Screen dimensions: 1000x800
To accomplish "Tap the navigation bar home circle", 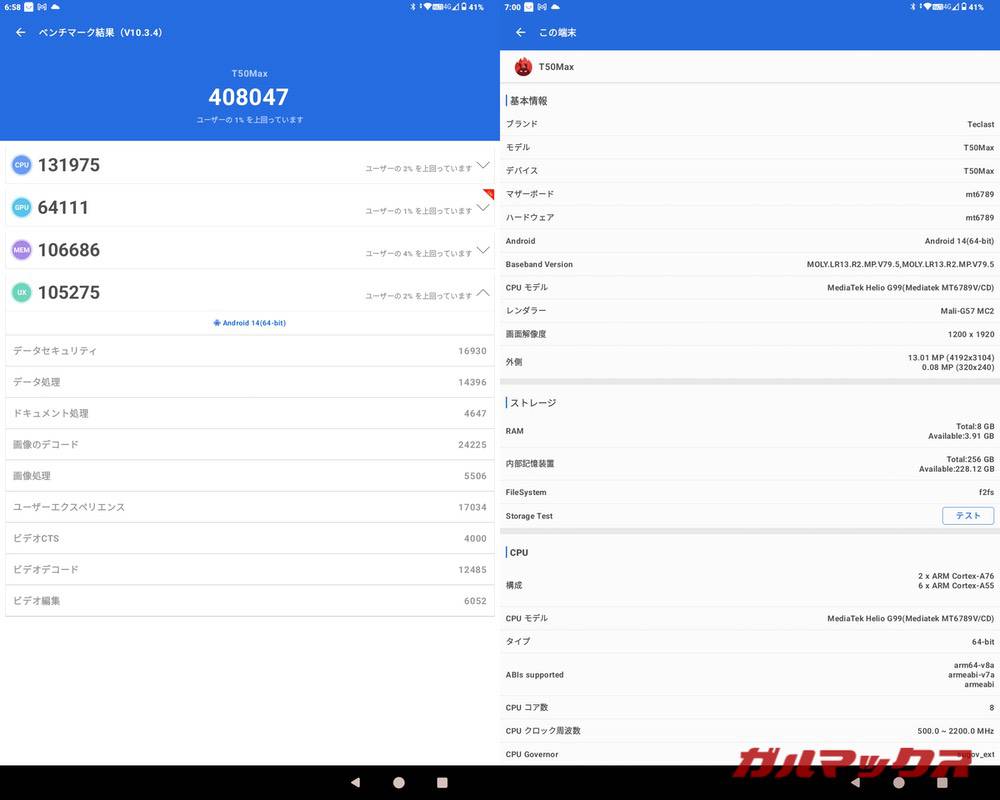I will click(x=398, y=782).
